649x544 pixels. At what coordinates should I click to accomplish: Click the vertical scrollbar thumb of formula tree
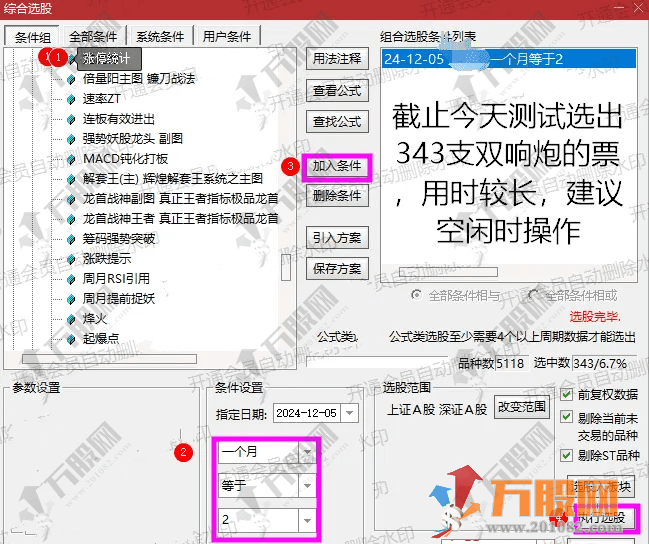point(286,267)
